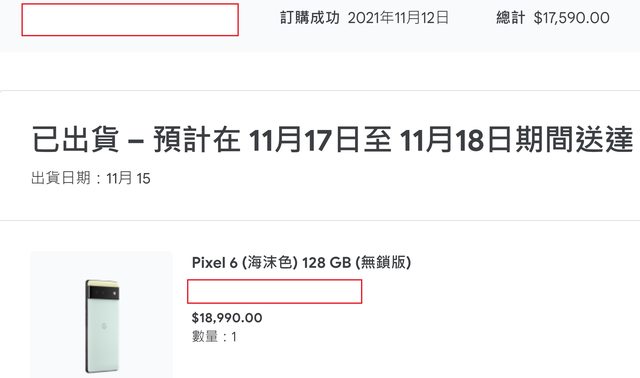
Task: Click the product price $18,990.00
Action: (227, 318)
